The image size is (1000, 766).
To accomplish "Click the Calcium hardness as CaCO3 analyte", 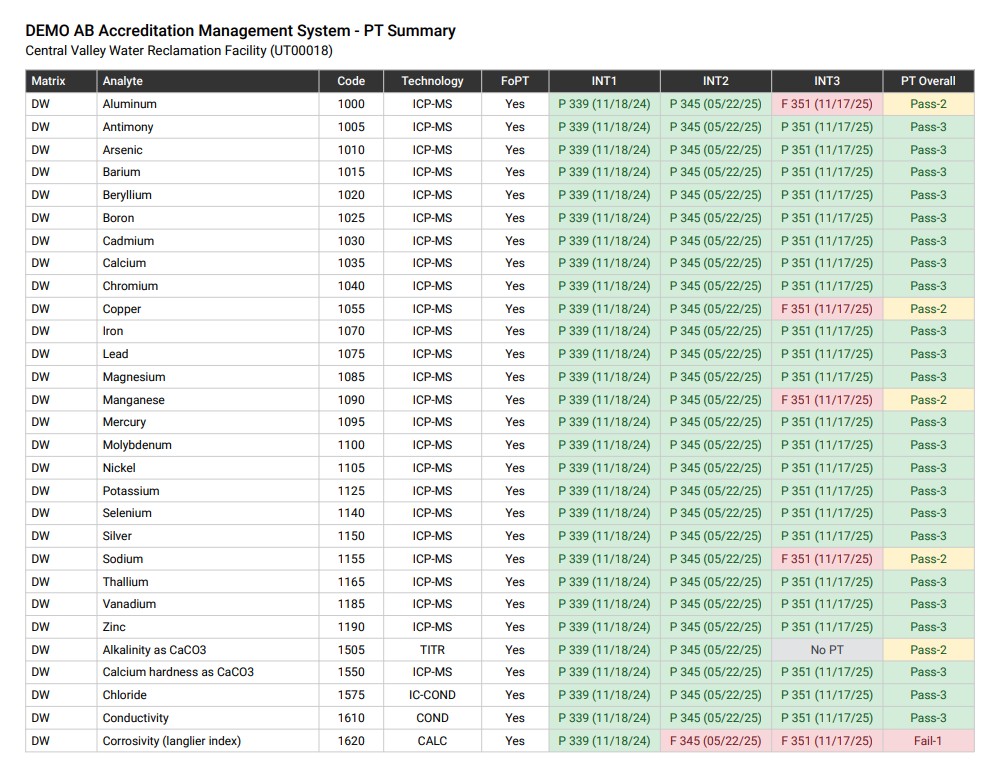I will 177,672.
